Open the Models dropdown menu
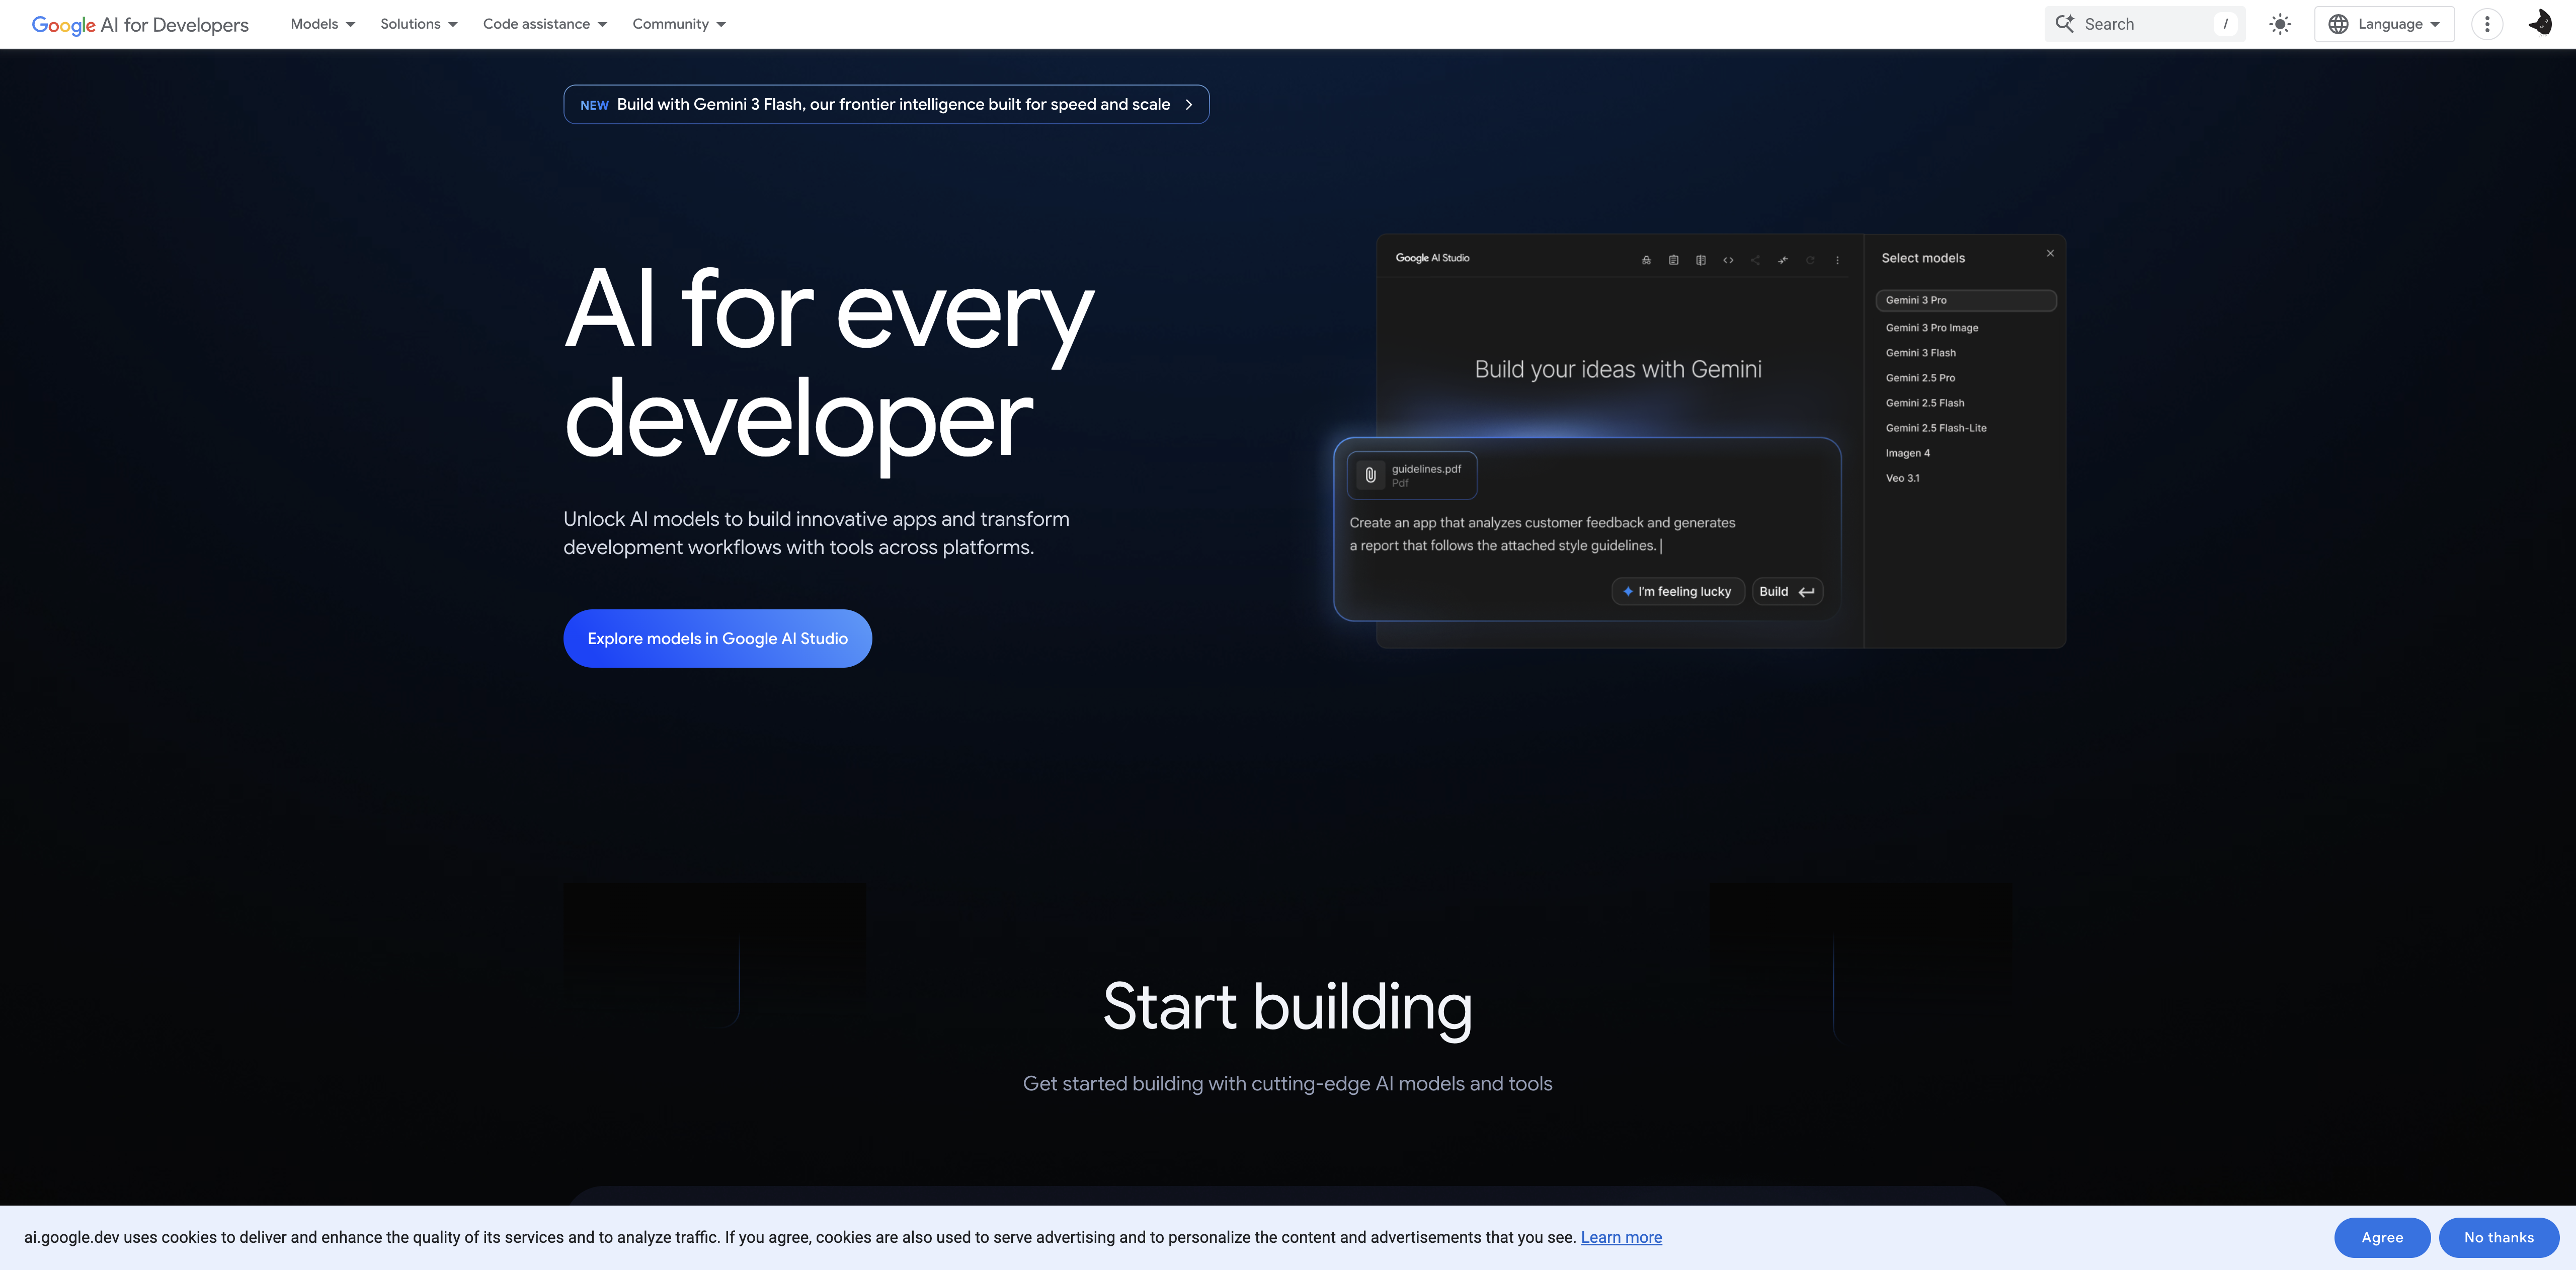Image resolution: width=2576 pixels, height=1270 pixels. (322, 24)
